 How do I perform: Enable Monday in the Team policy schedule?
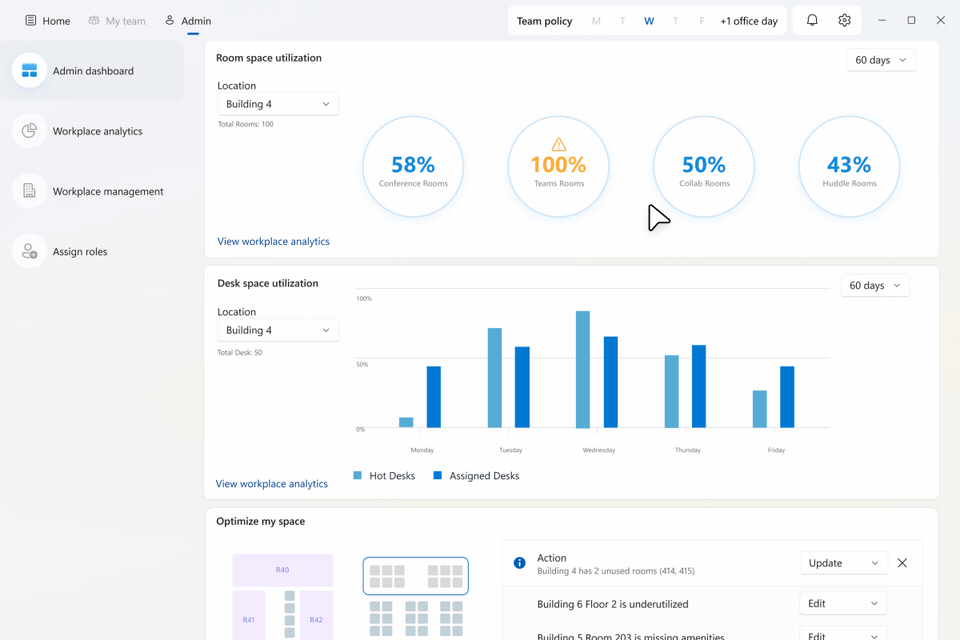[595, 20]
